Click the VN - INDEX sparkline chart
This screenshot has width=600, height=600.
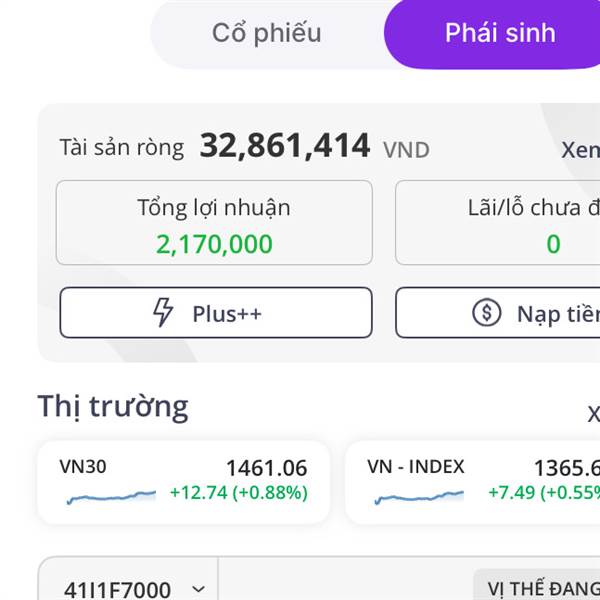point(419,497)
